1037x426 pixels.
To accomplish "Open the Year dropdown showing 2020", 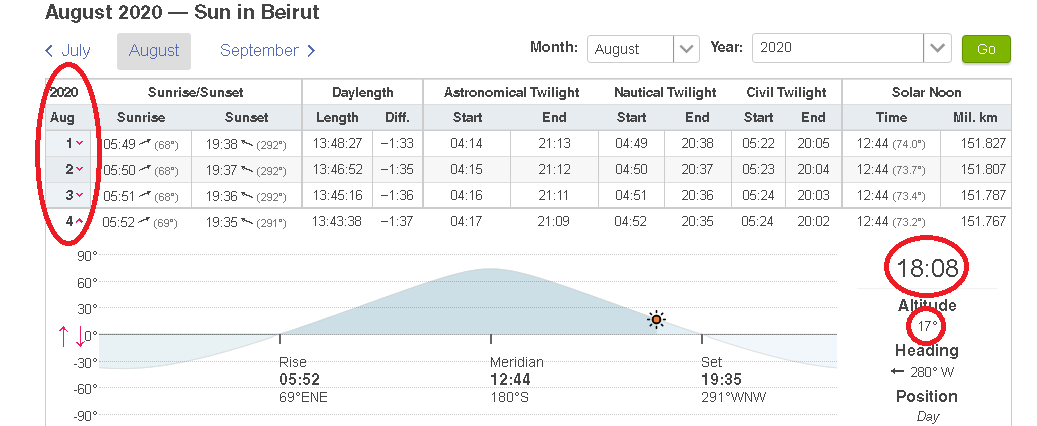I will tap(852, 48).
